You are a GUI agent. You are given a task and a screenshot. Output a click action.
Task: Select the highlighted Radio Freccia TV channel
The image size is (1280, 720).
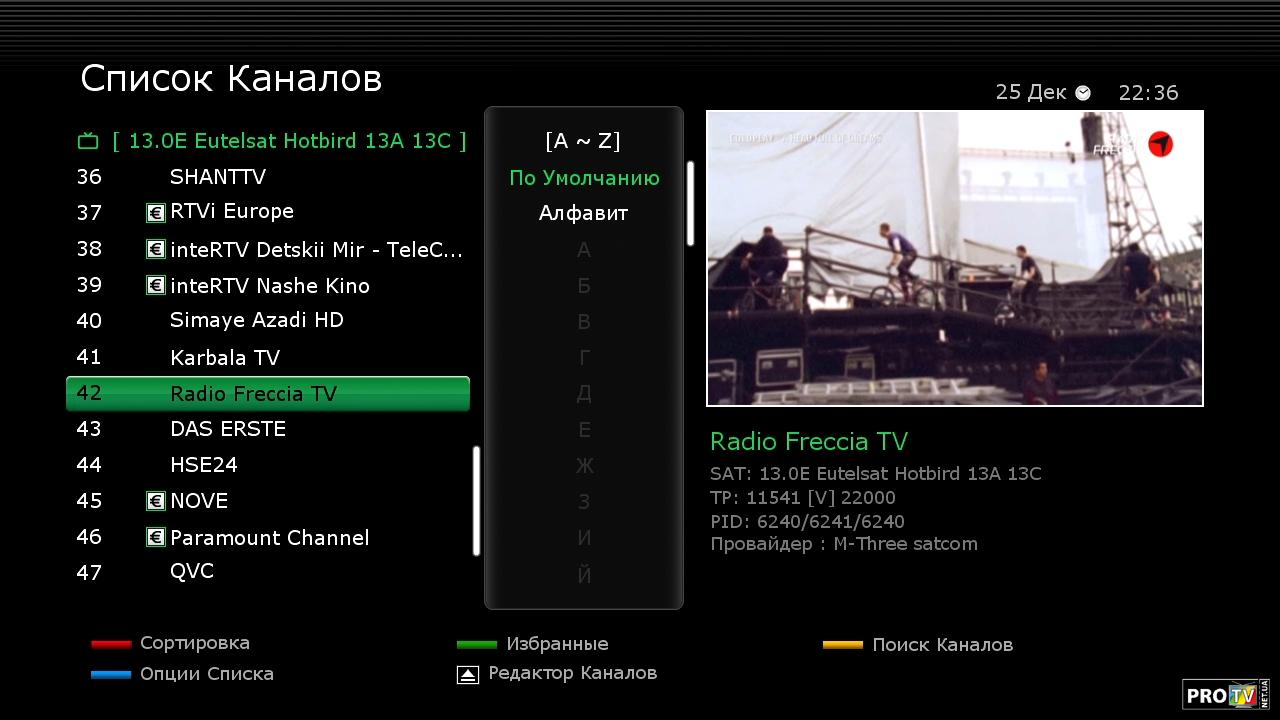[x=268, y=393]
